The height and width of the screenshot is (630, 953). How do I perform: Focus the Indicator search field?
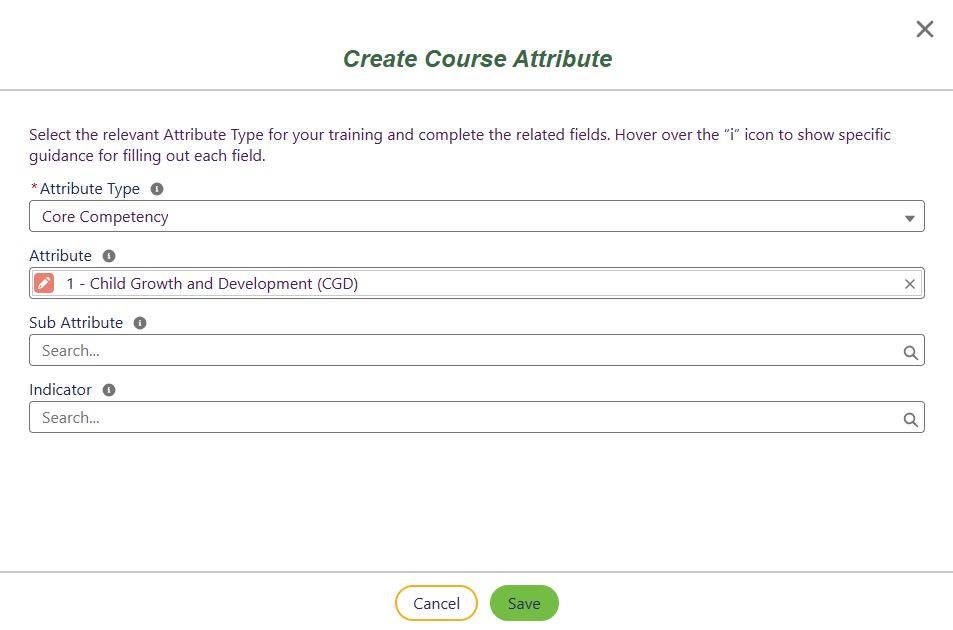click(x=476, y=417)
